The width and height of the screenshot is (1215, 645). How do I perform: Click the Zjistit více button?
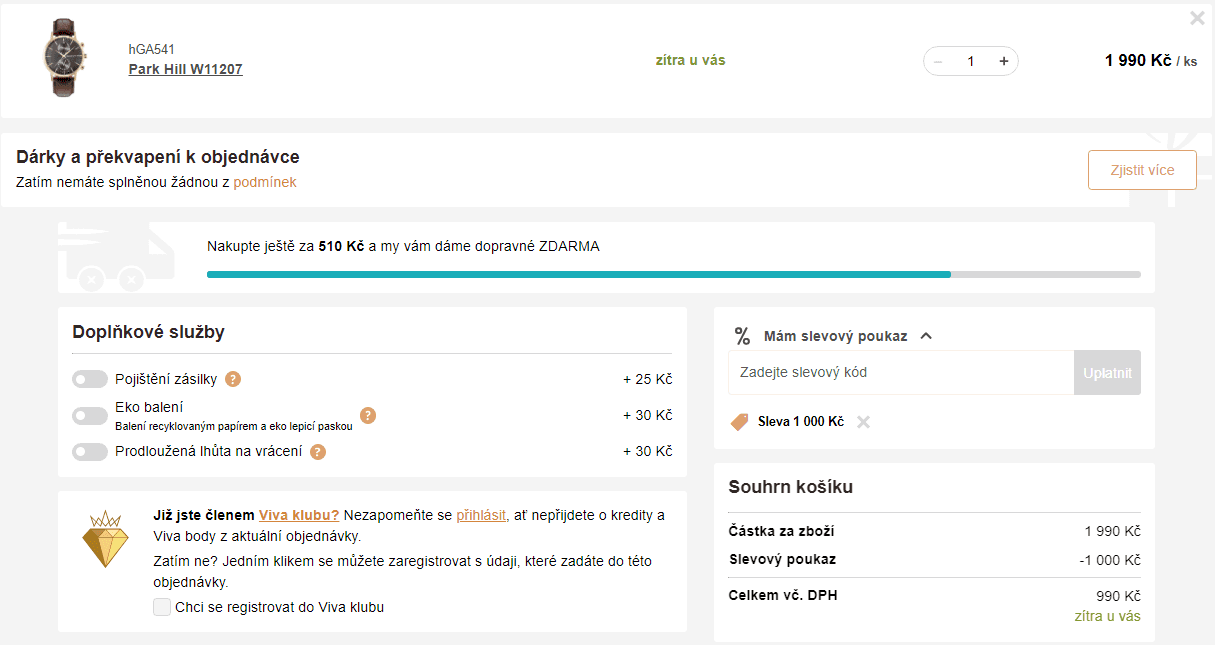pos(1142,170)
